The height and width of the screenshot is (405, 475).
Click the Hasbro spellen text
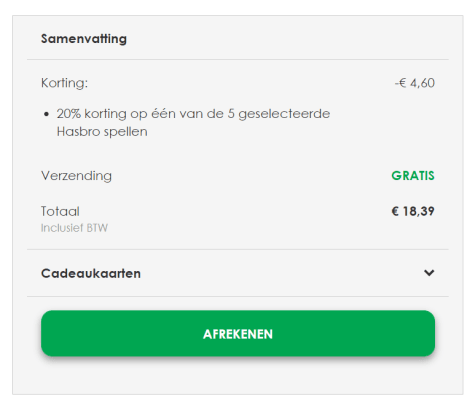[102, 132]
